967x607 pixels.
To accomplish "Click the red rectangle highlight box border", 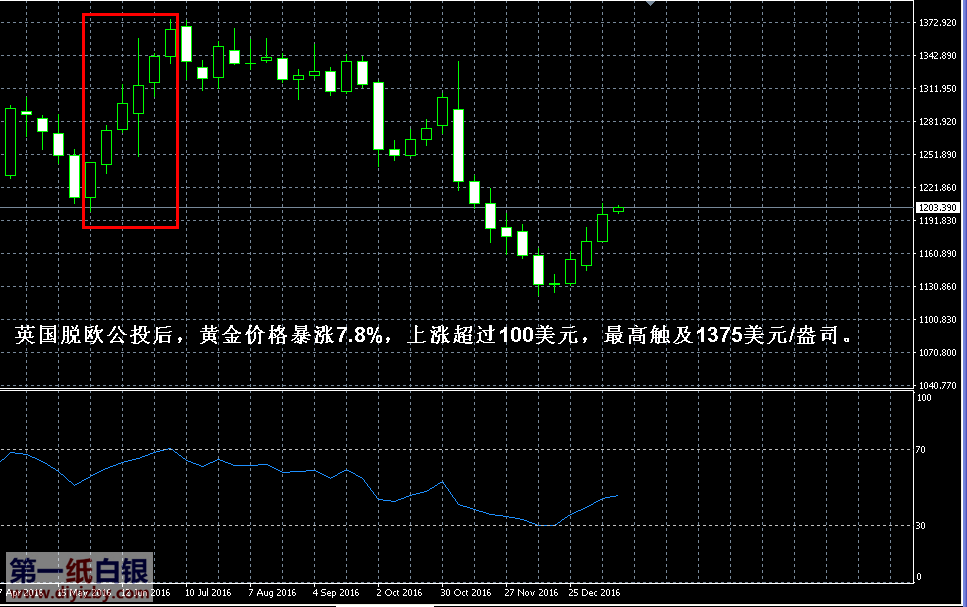I will point(83,120).
